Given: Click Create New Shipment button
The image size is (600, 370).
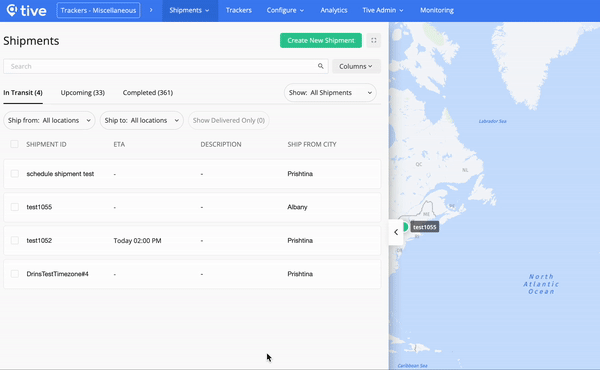Looking at the screenshot, I should pos(321,40).
